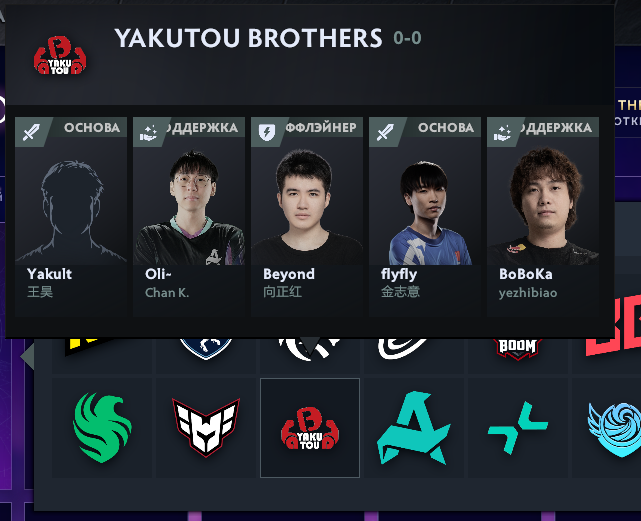This screenshot has height=521, width=641.
Task: Click the sword core role icon on Yakult
Action: click(x=31, y=132)
